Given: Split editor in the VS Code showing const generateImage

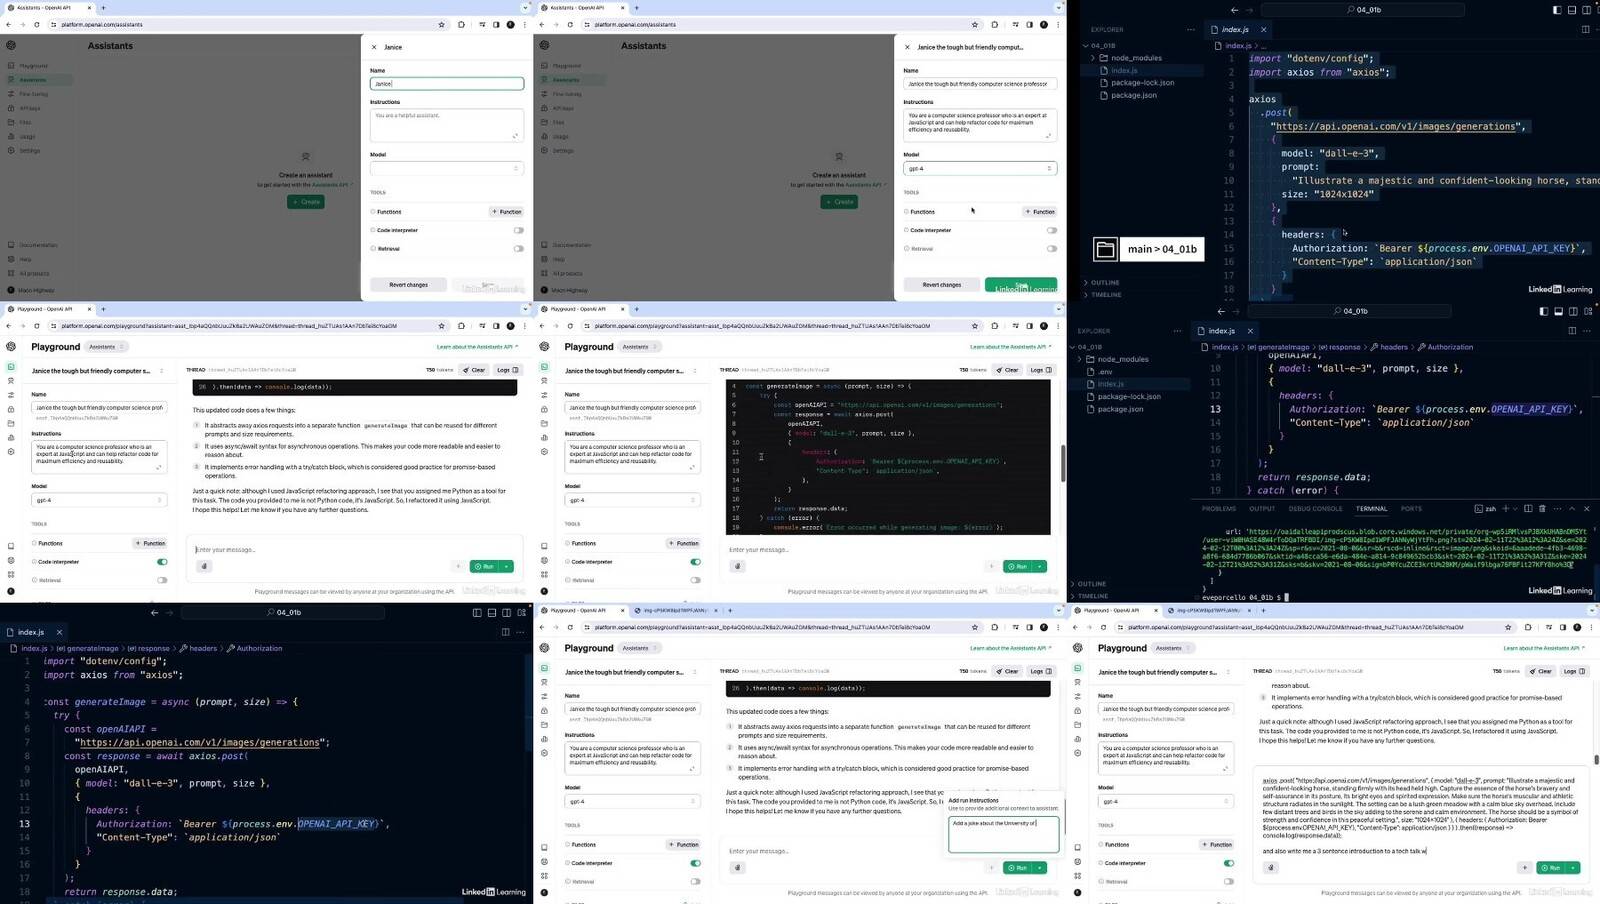Looking at the screenshot, I should 505,632.
